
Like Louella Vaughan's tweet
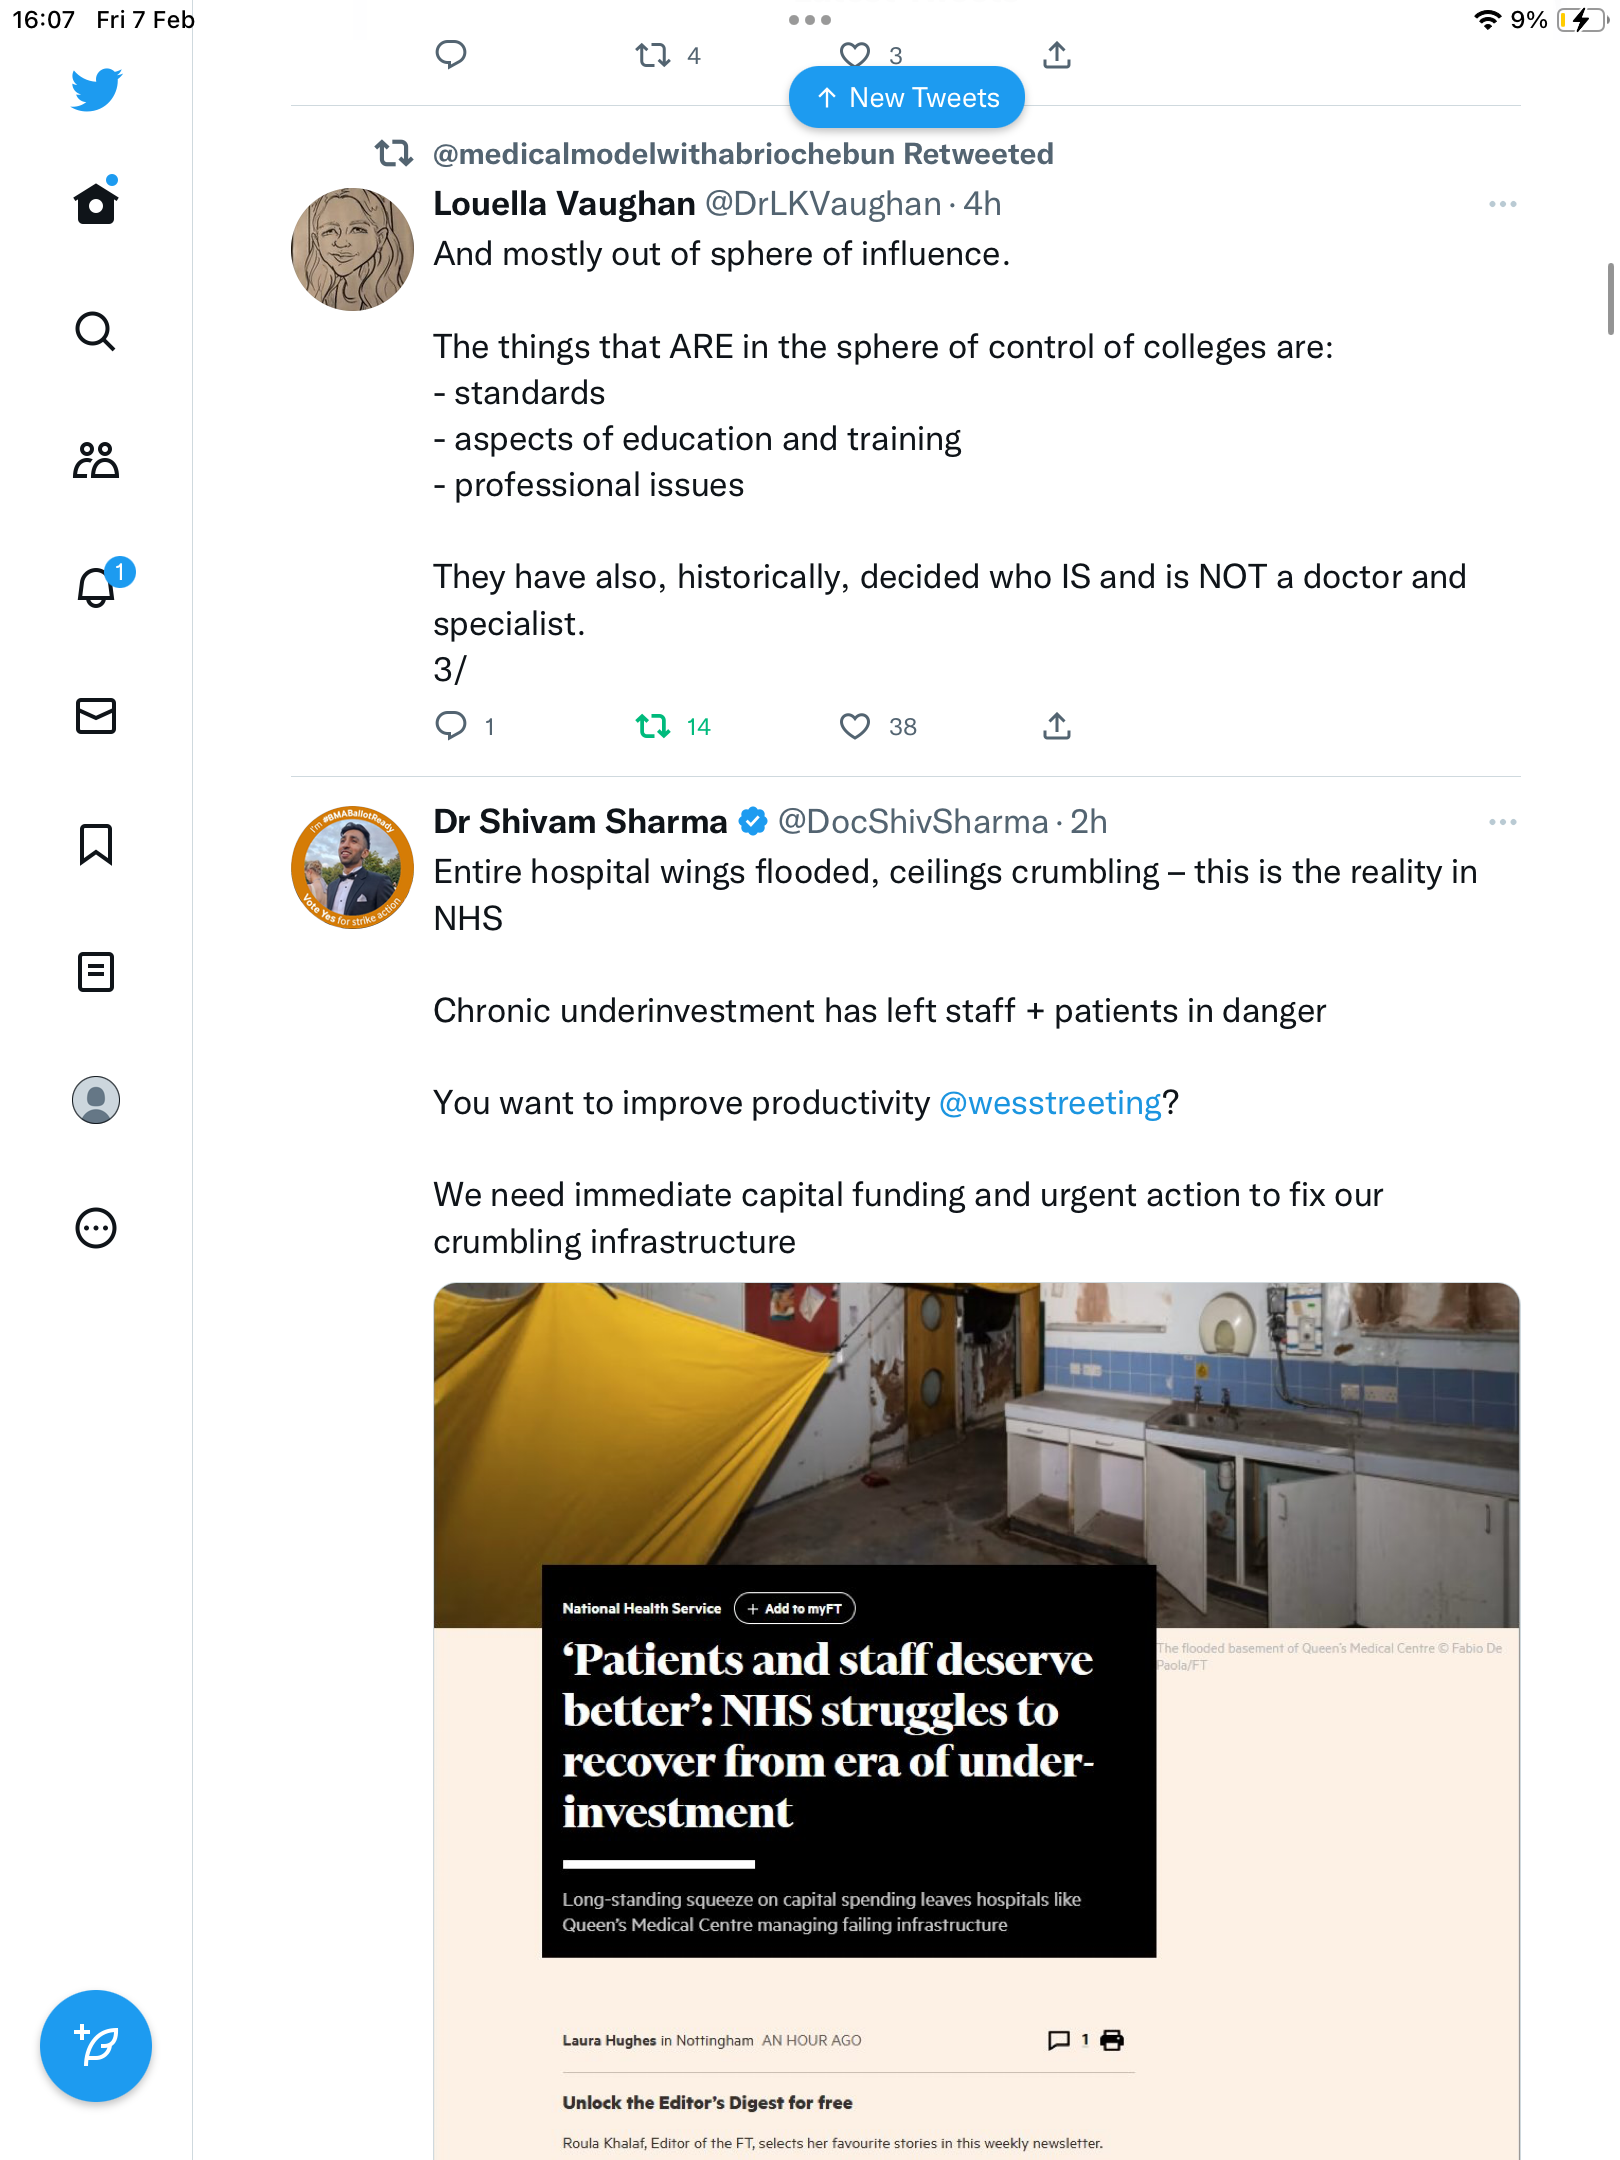pyautogui.click(x=855, y=726)
